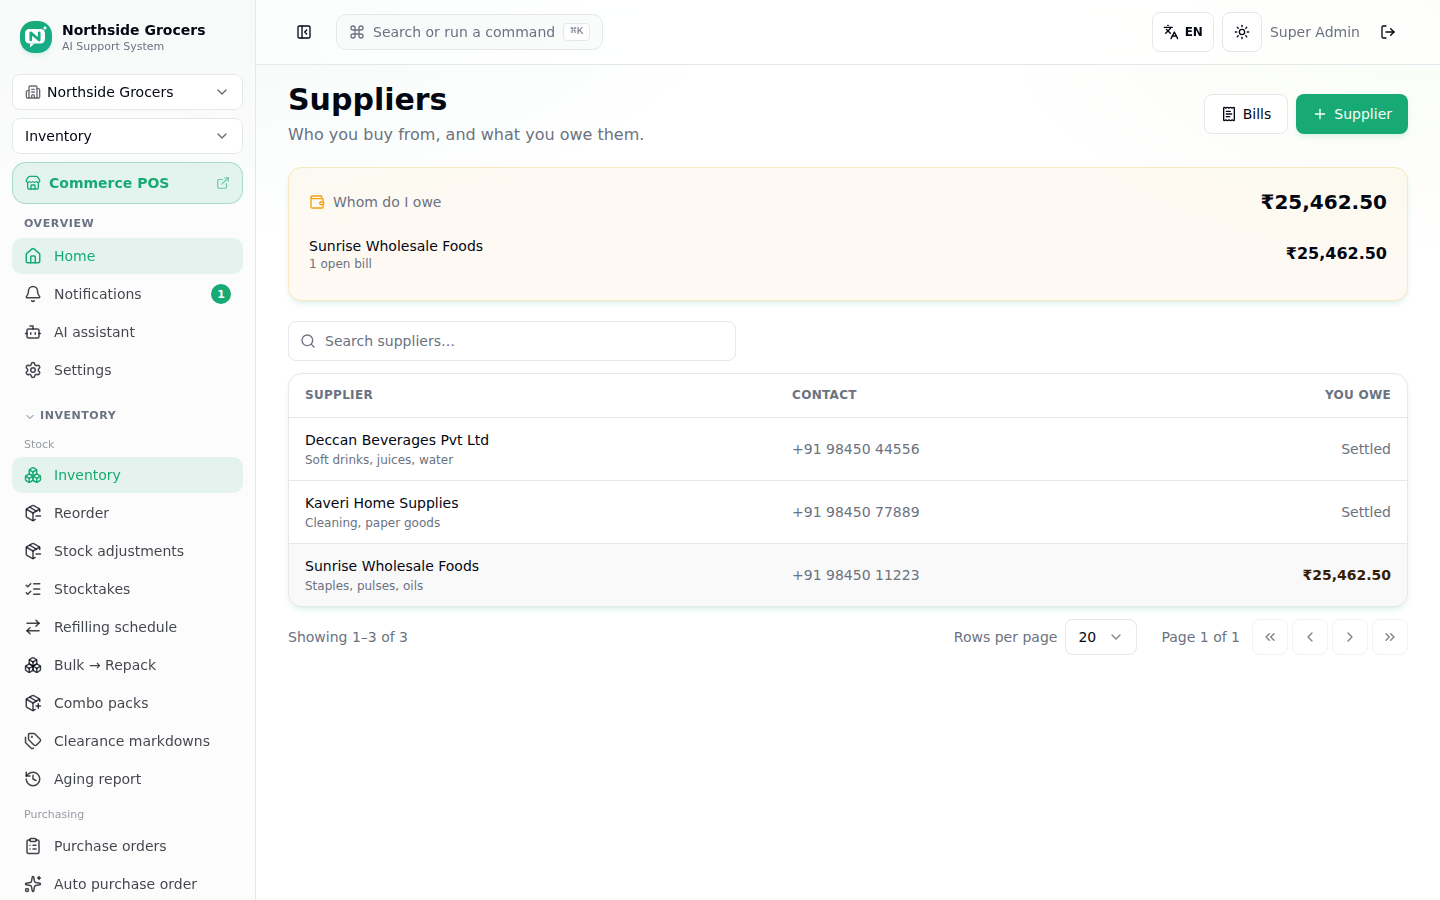
Task: Click Super Admin user label
Action: pos(1315,32)
